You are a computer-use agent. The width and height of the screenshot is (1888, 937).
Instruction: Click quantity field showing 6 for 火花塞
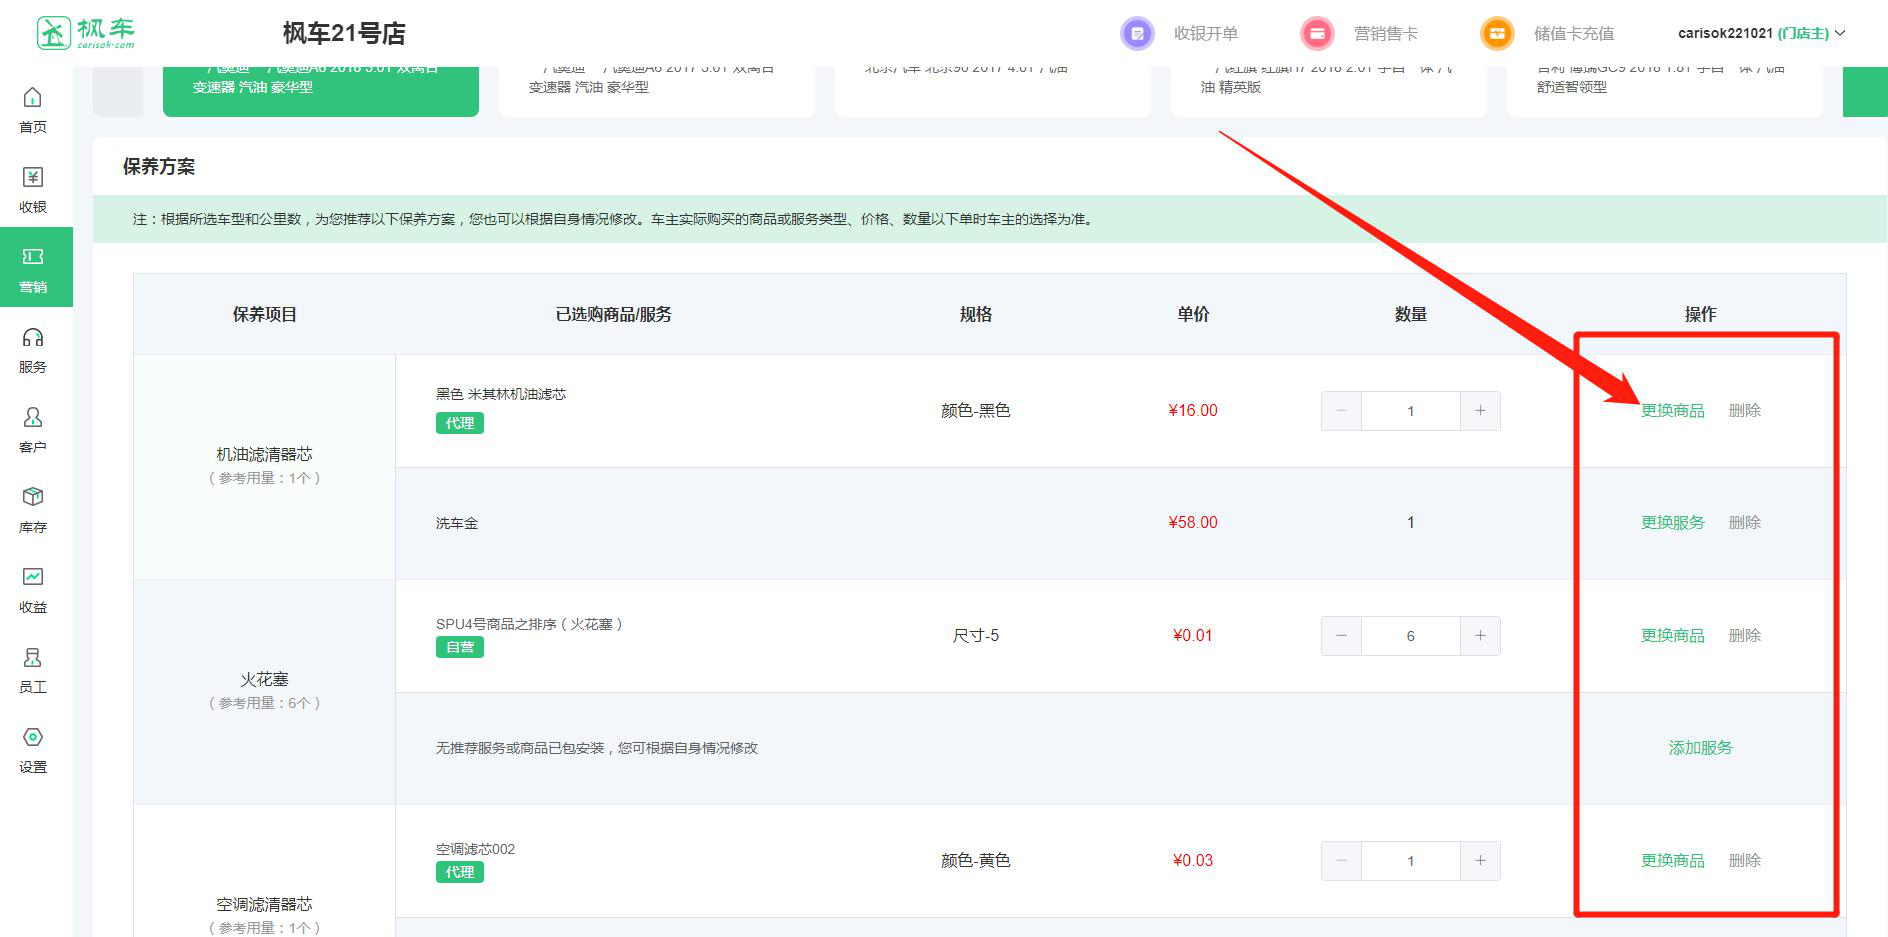1411,636
